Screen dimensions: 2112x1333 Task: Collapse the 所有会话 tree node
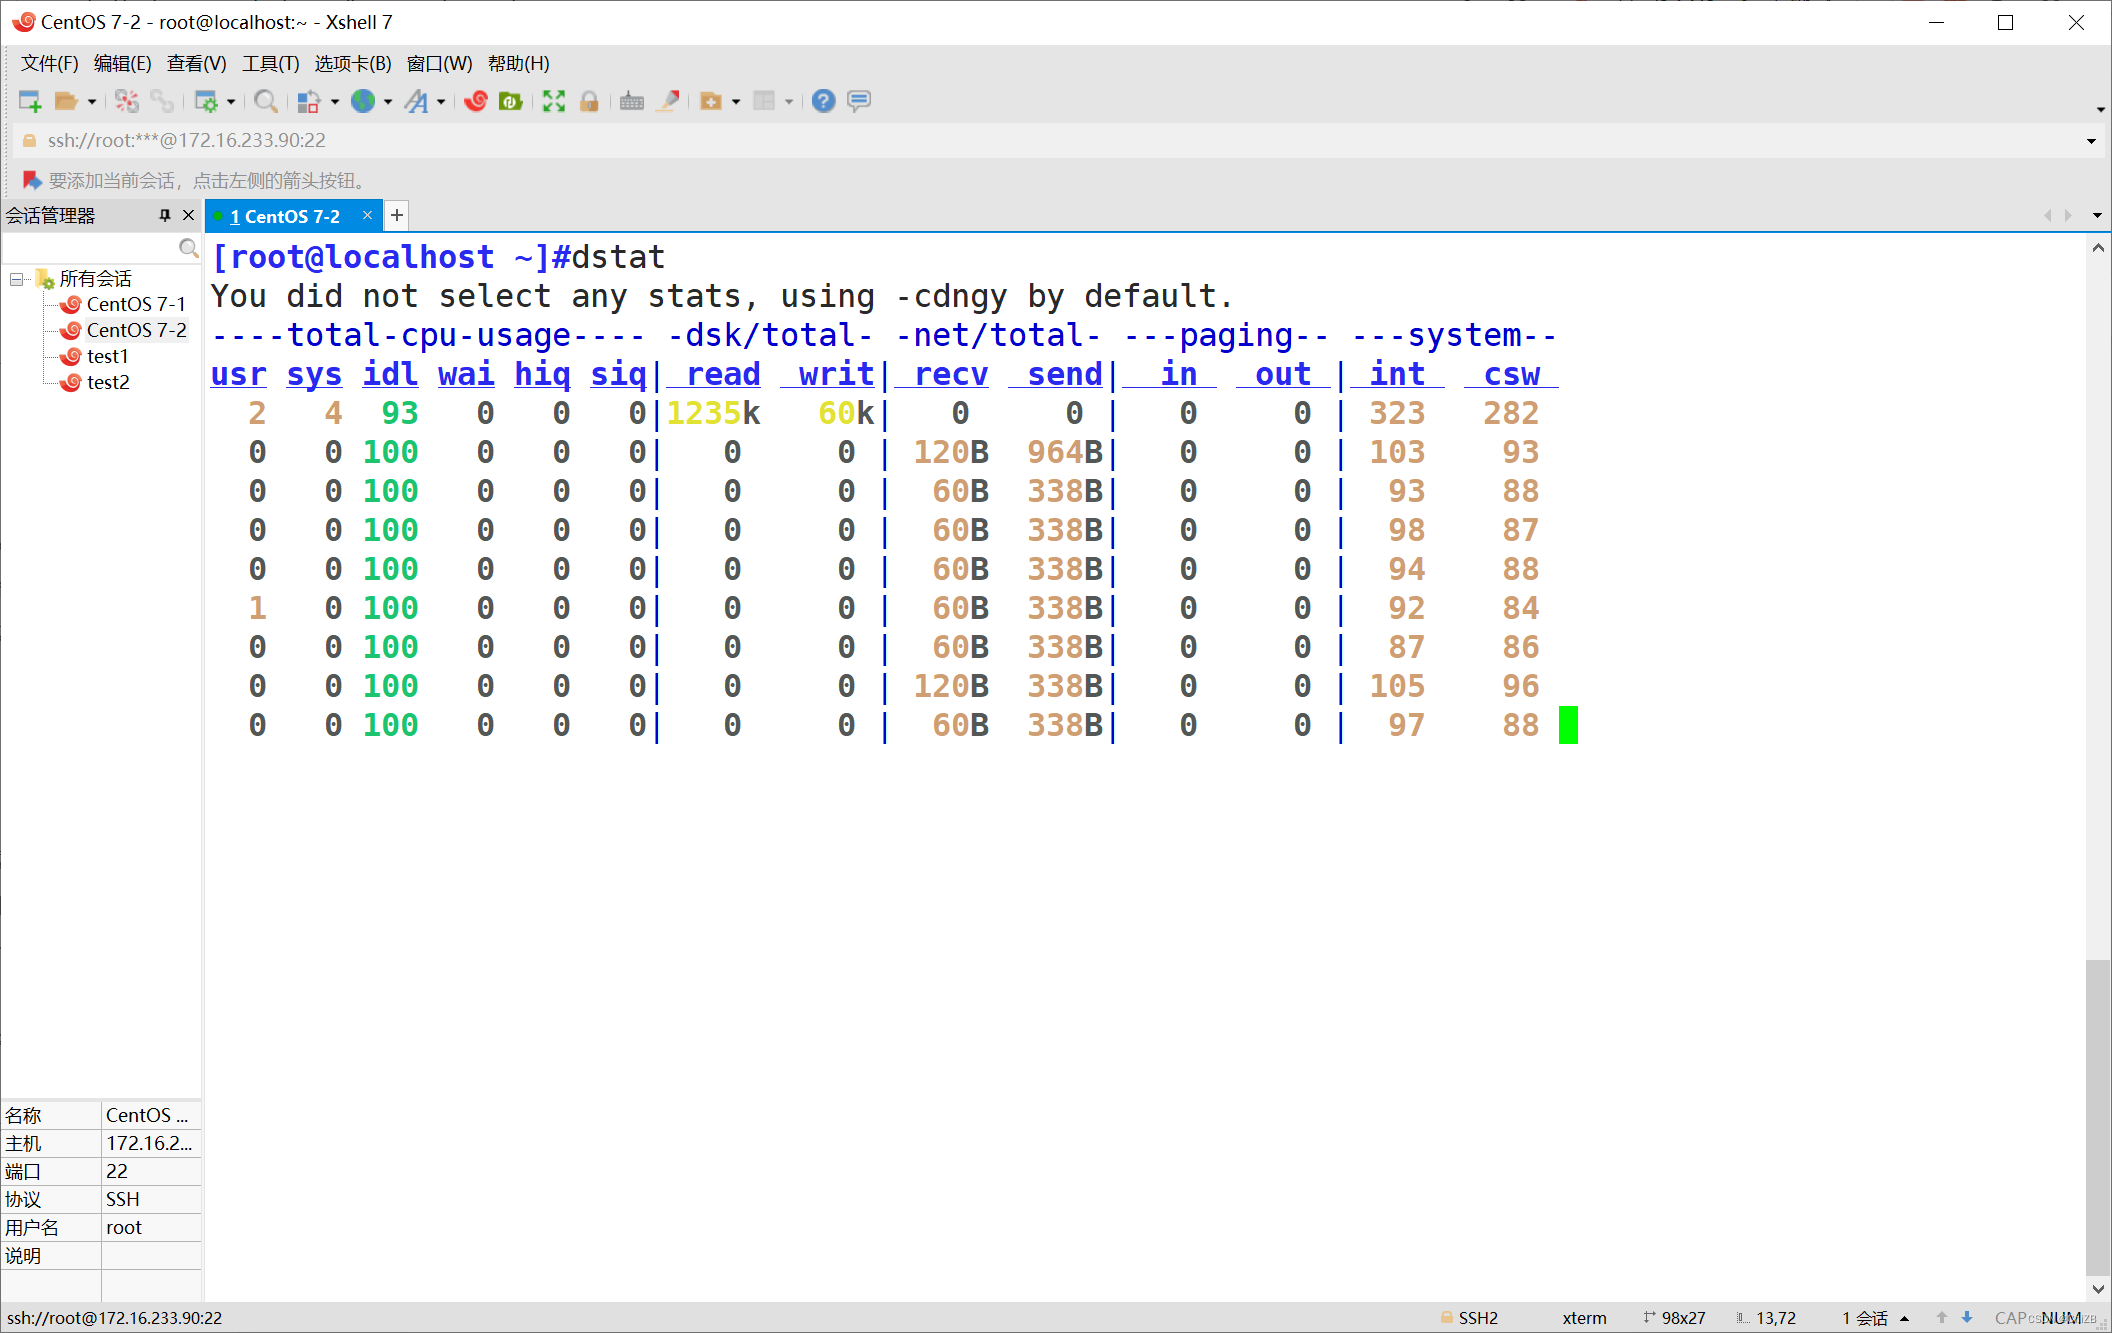point(17,279)
